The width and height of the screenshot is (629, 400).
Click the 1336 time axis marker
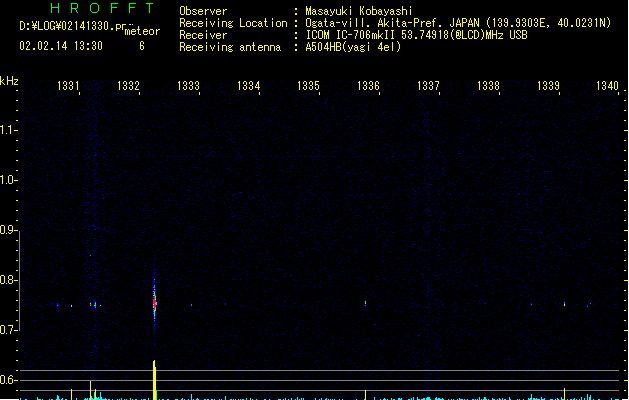point(368,85)
